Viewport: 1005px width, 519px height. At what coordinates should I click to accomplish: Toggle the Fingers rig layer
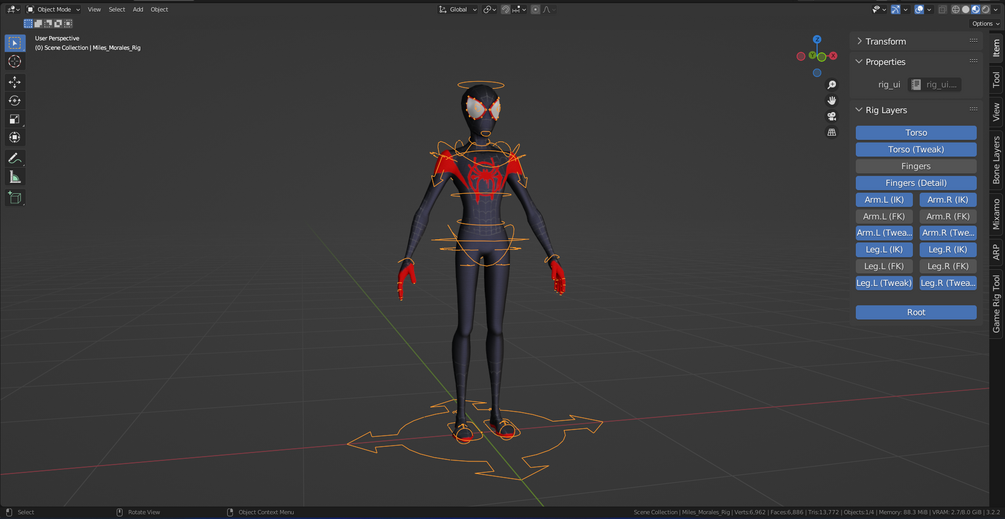coord(916,166)
